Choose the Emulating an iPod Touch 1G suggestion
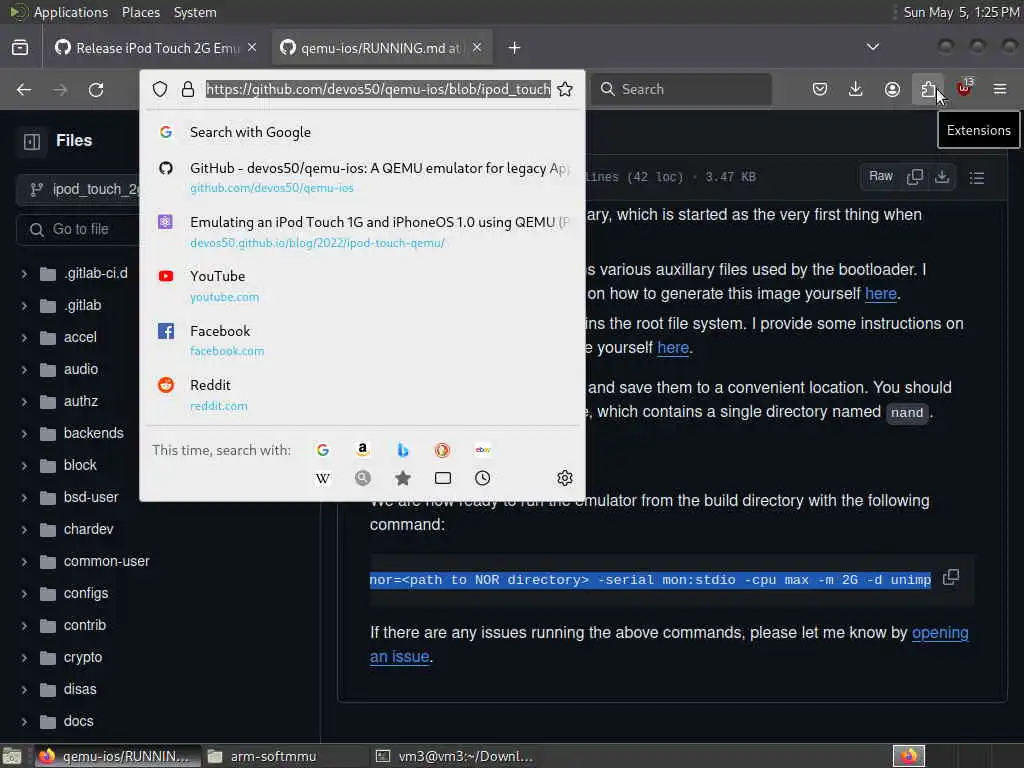This screenshot has width=1024, height=768. 362,232
